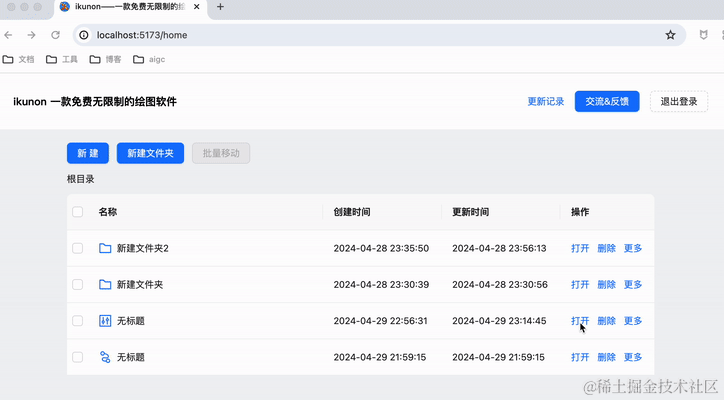Expand 更多 for 新建文件夹2
The image size is (724, 400).
tap(633, 248)
